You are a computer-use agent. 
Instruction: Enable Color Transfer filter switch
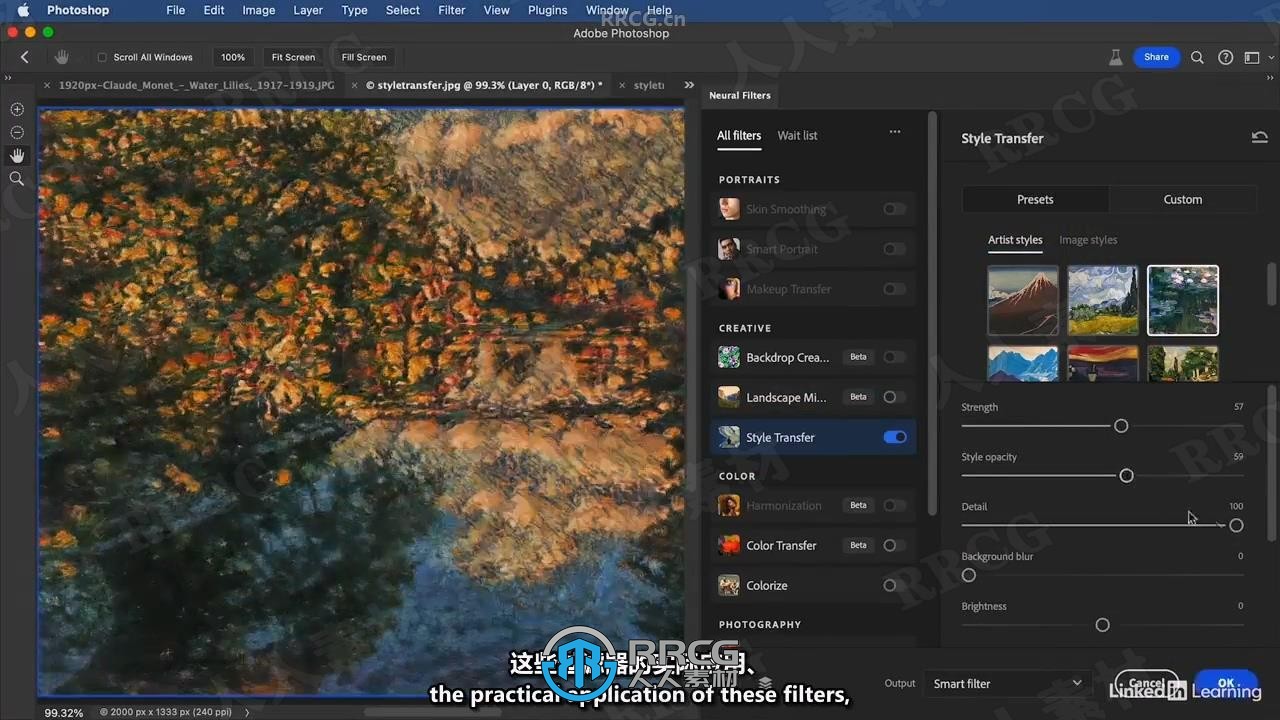[894, 545]
